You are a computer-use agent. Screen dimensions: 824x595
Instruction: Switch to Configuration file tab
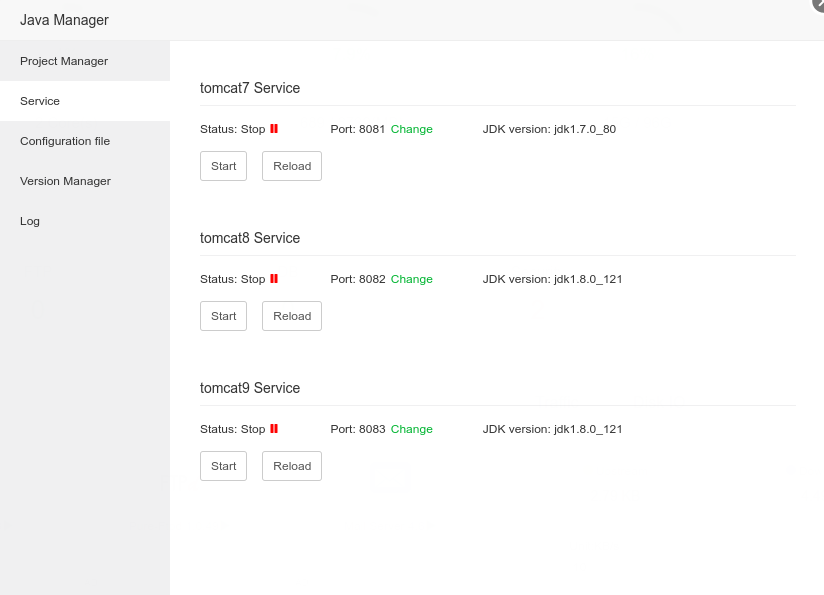(x=65, y=141)
